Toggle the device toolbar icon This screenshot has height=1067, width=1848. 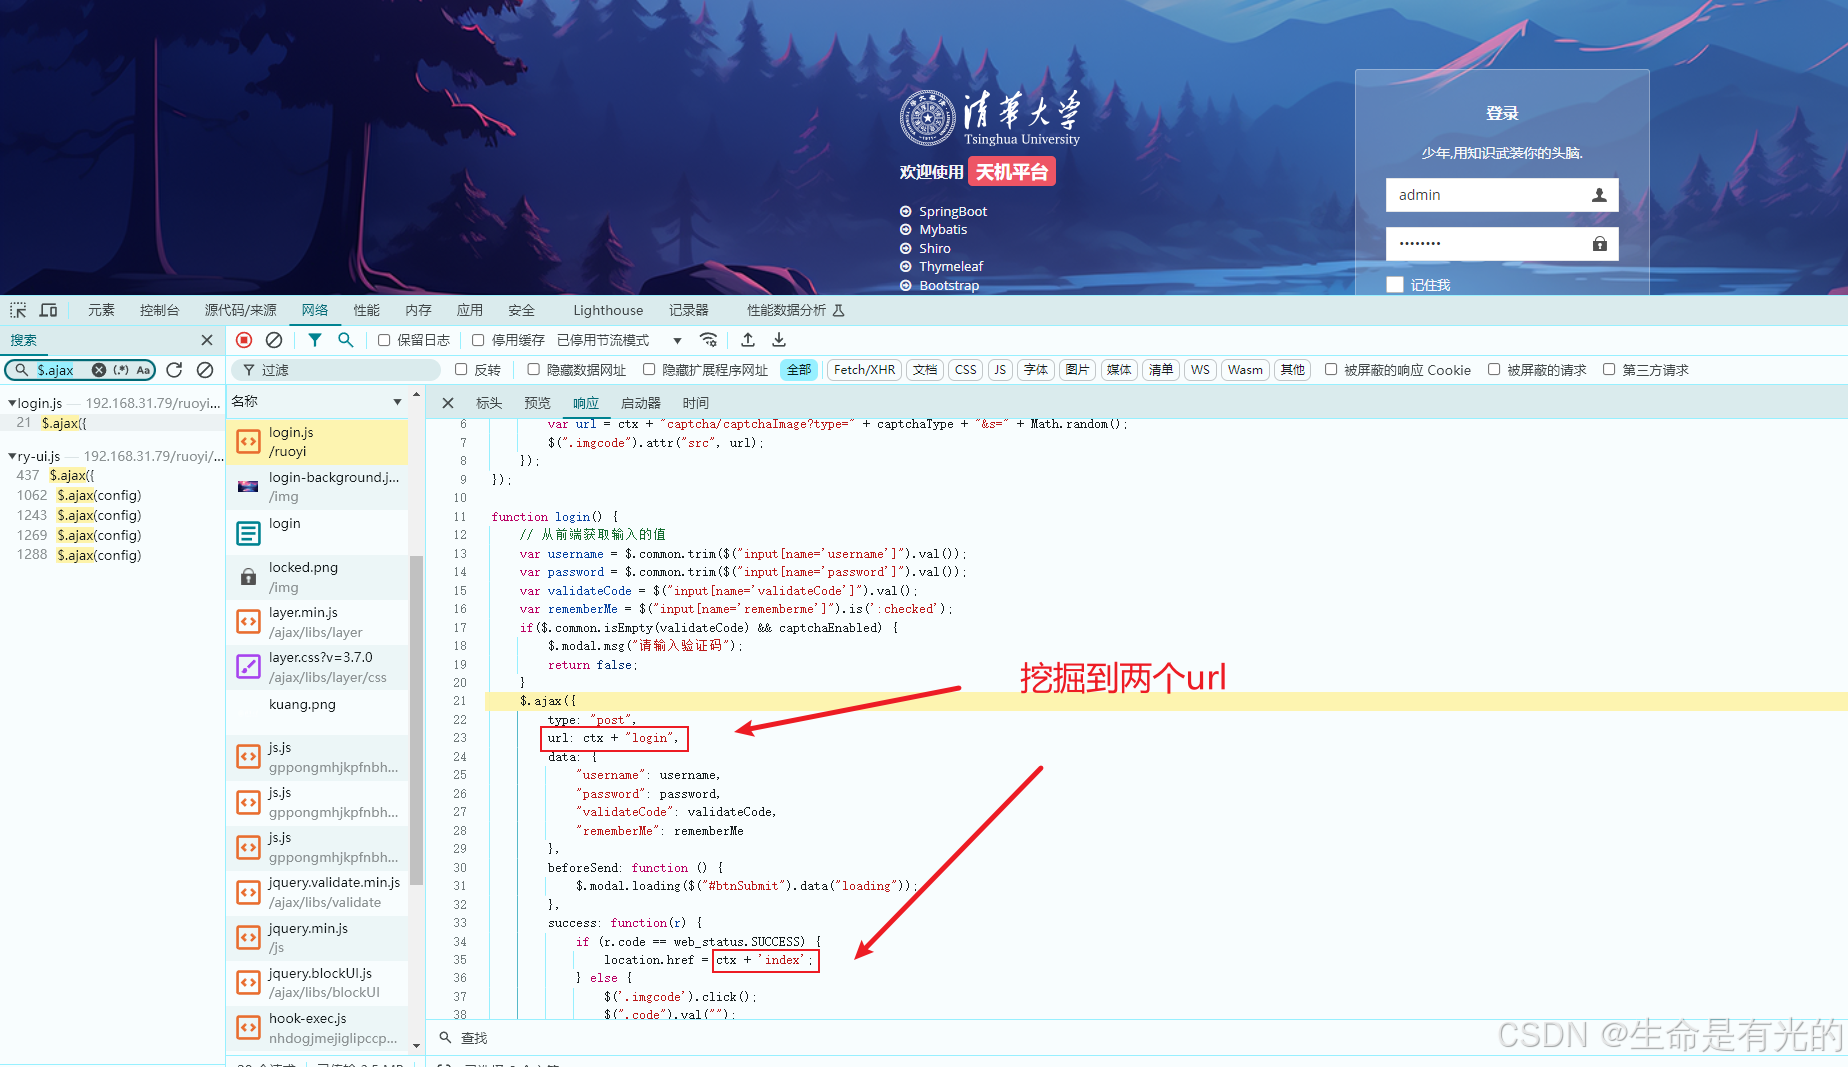[x=48, y=310]
